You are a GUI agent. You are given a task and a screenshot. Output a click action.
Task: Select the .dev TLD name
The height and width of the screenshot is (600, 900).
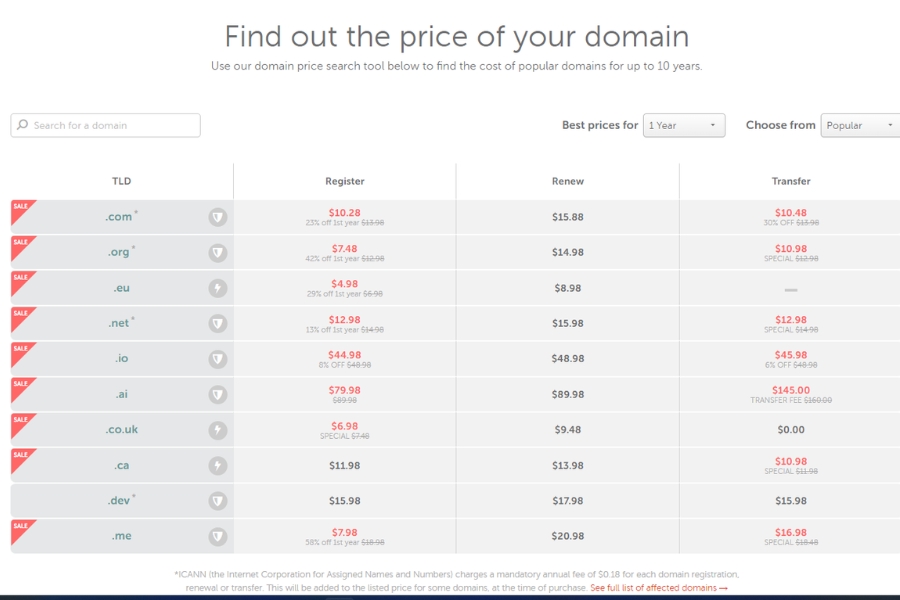119,501
